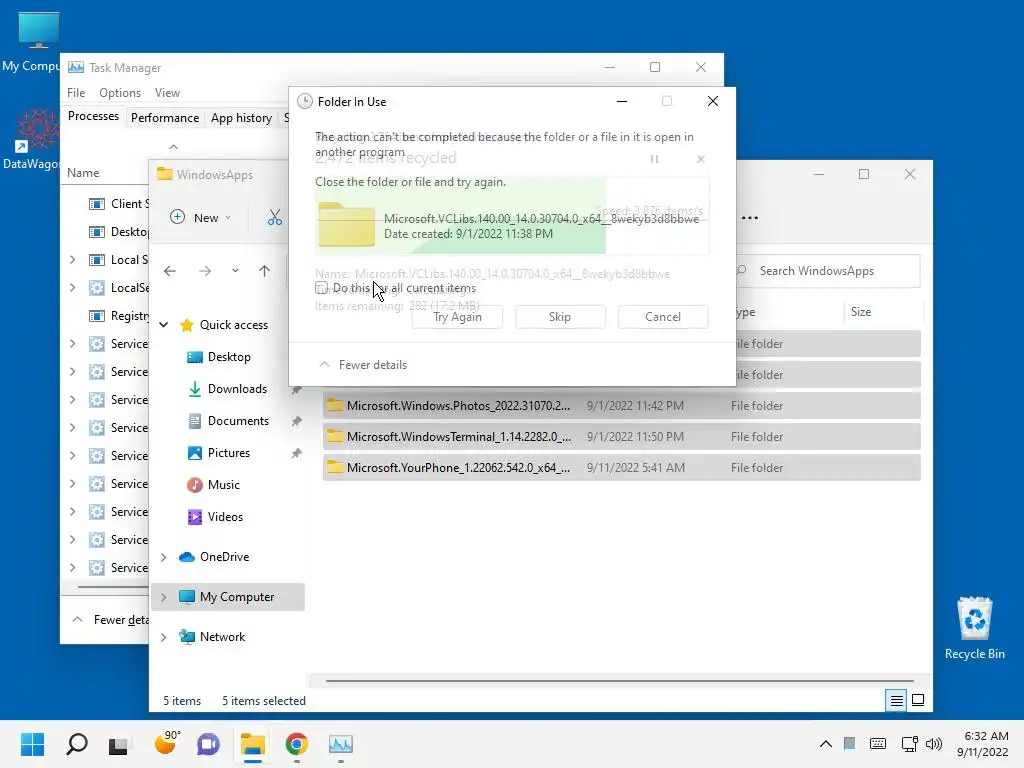Click Cancel in Folder In Use dialog
The image size is (1024, 768).
(x=663, y=317)
